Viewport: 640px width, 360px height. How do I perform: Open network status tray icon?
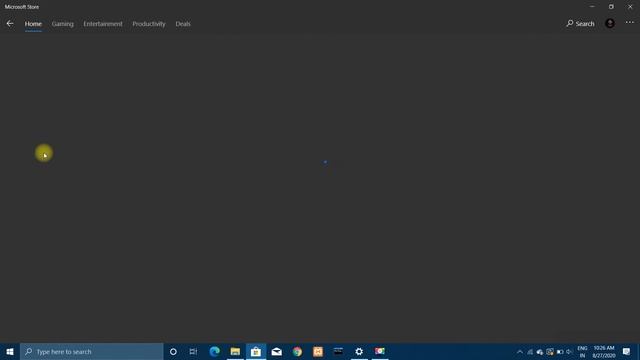(530, 352)
